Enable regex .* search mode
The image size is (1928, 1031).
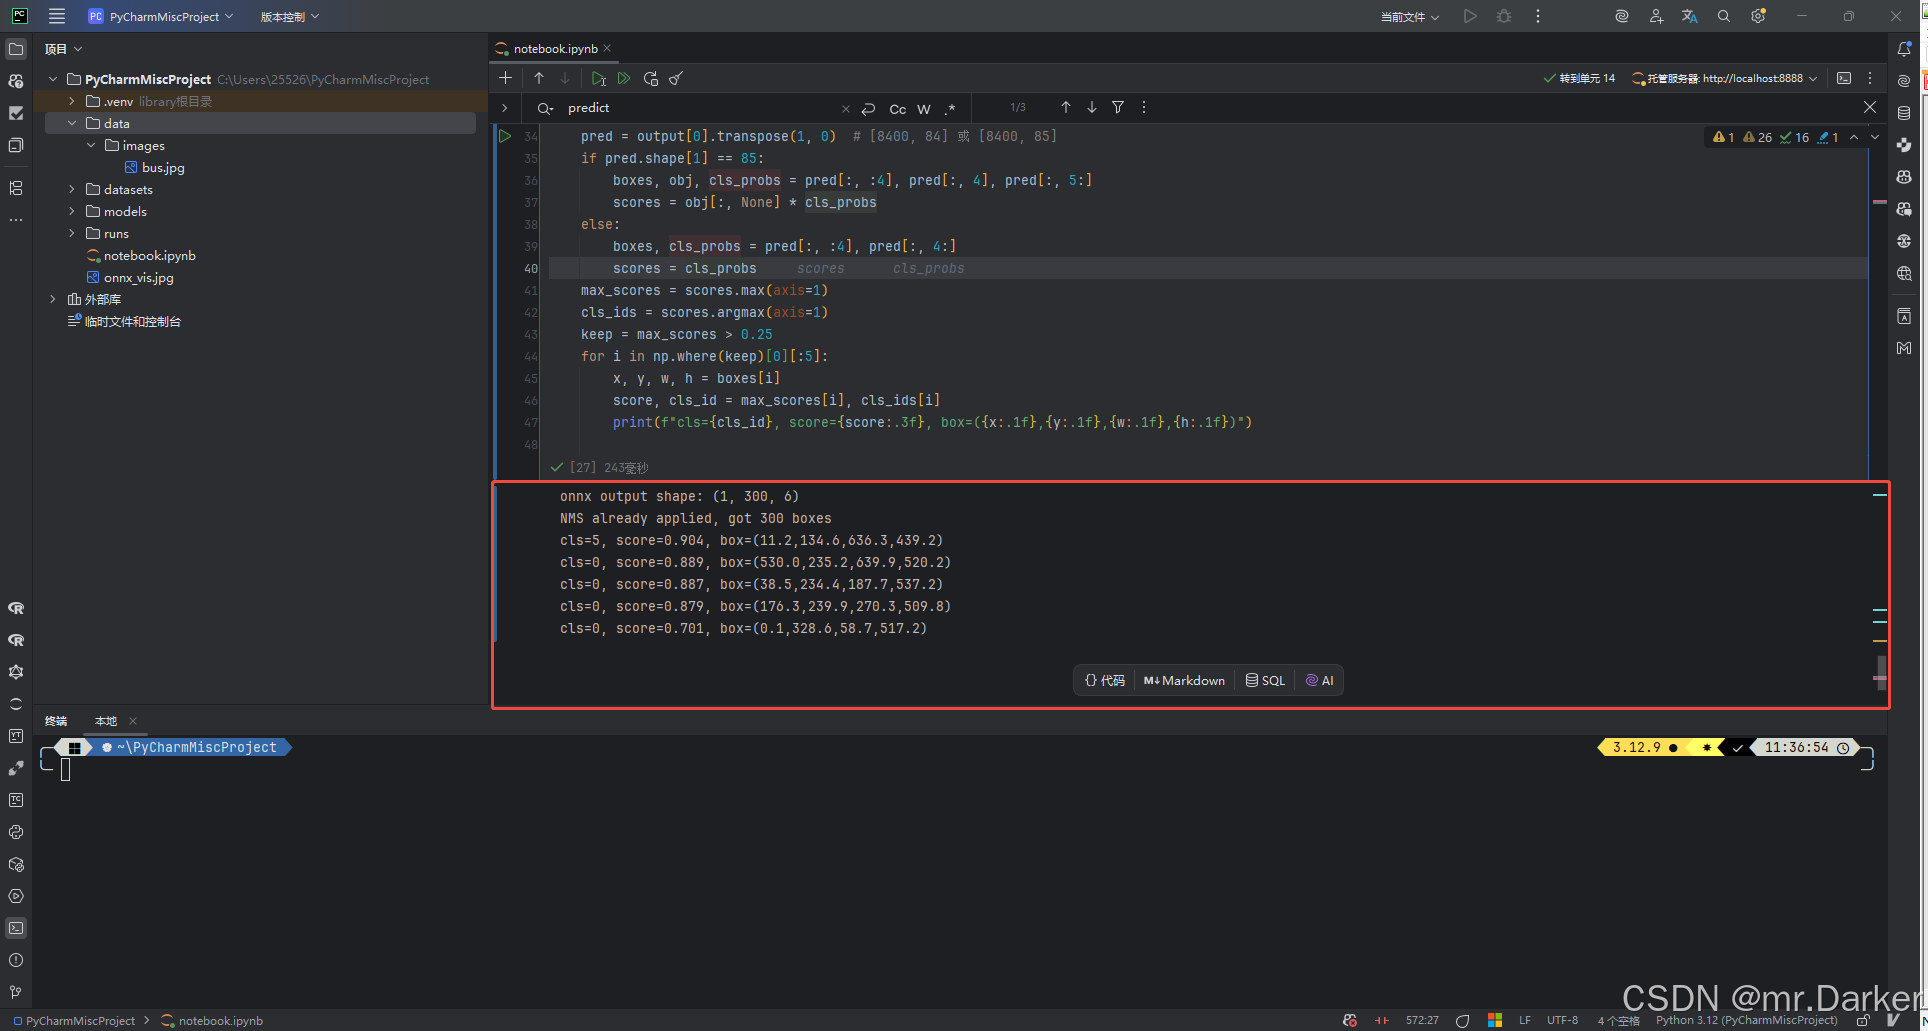point(950,109)
